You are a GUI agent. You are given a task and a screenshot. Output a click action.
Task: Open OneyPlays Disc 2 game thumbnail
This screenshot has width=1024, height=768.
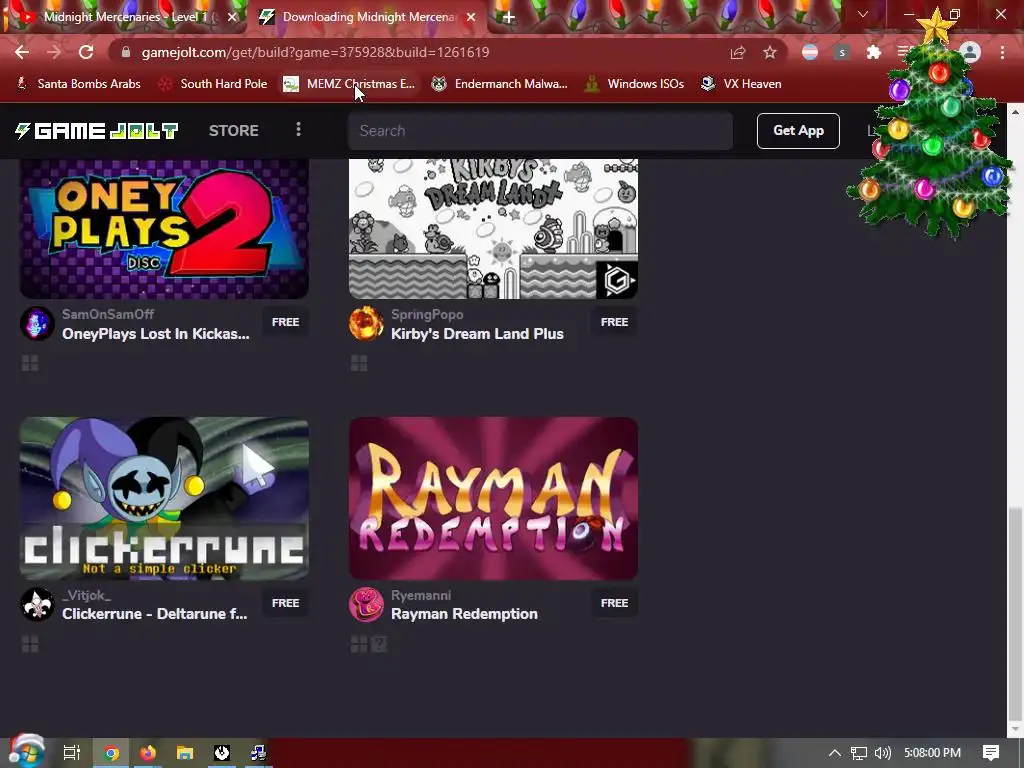[x=164, y=229]
